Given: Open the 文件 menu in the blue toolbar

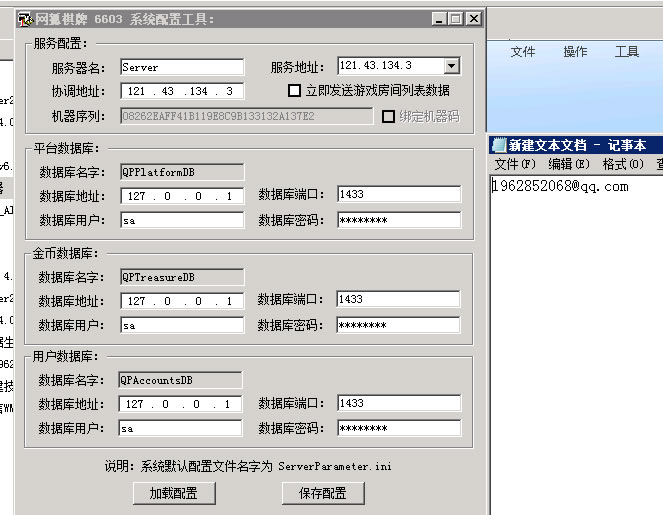Looking at the screenshot, I should click(523, 52).
